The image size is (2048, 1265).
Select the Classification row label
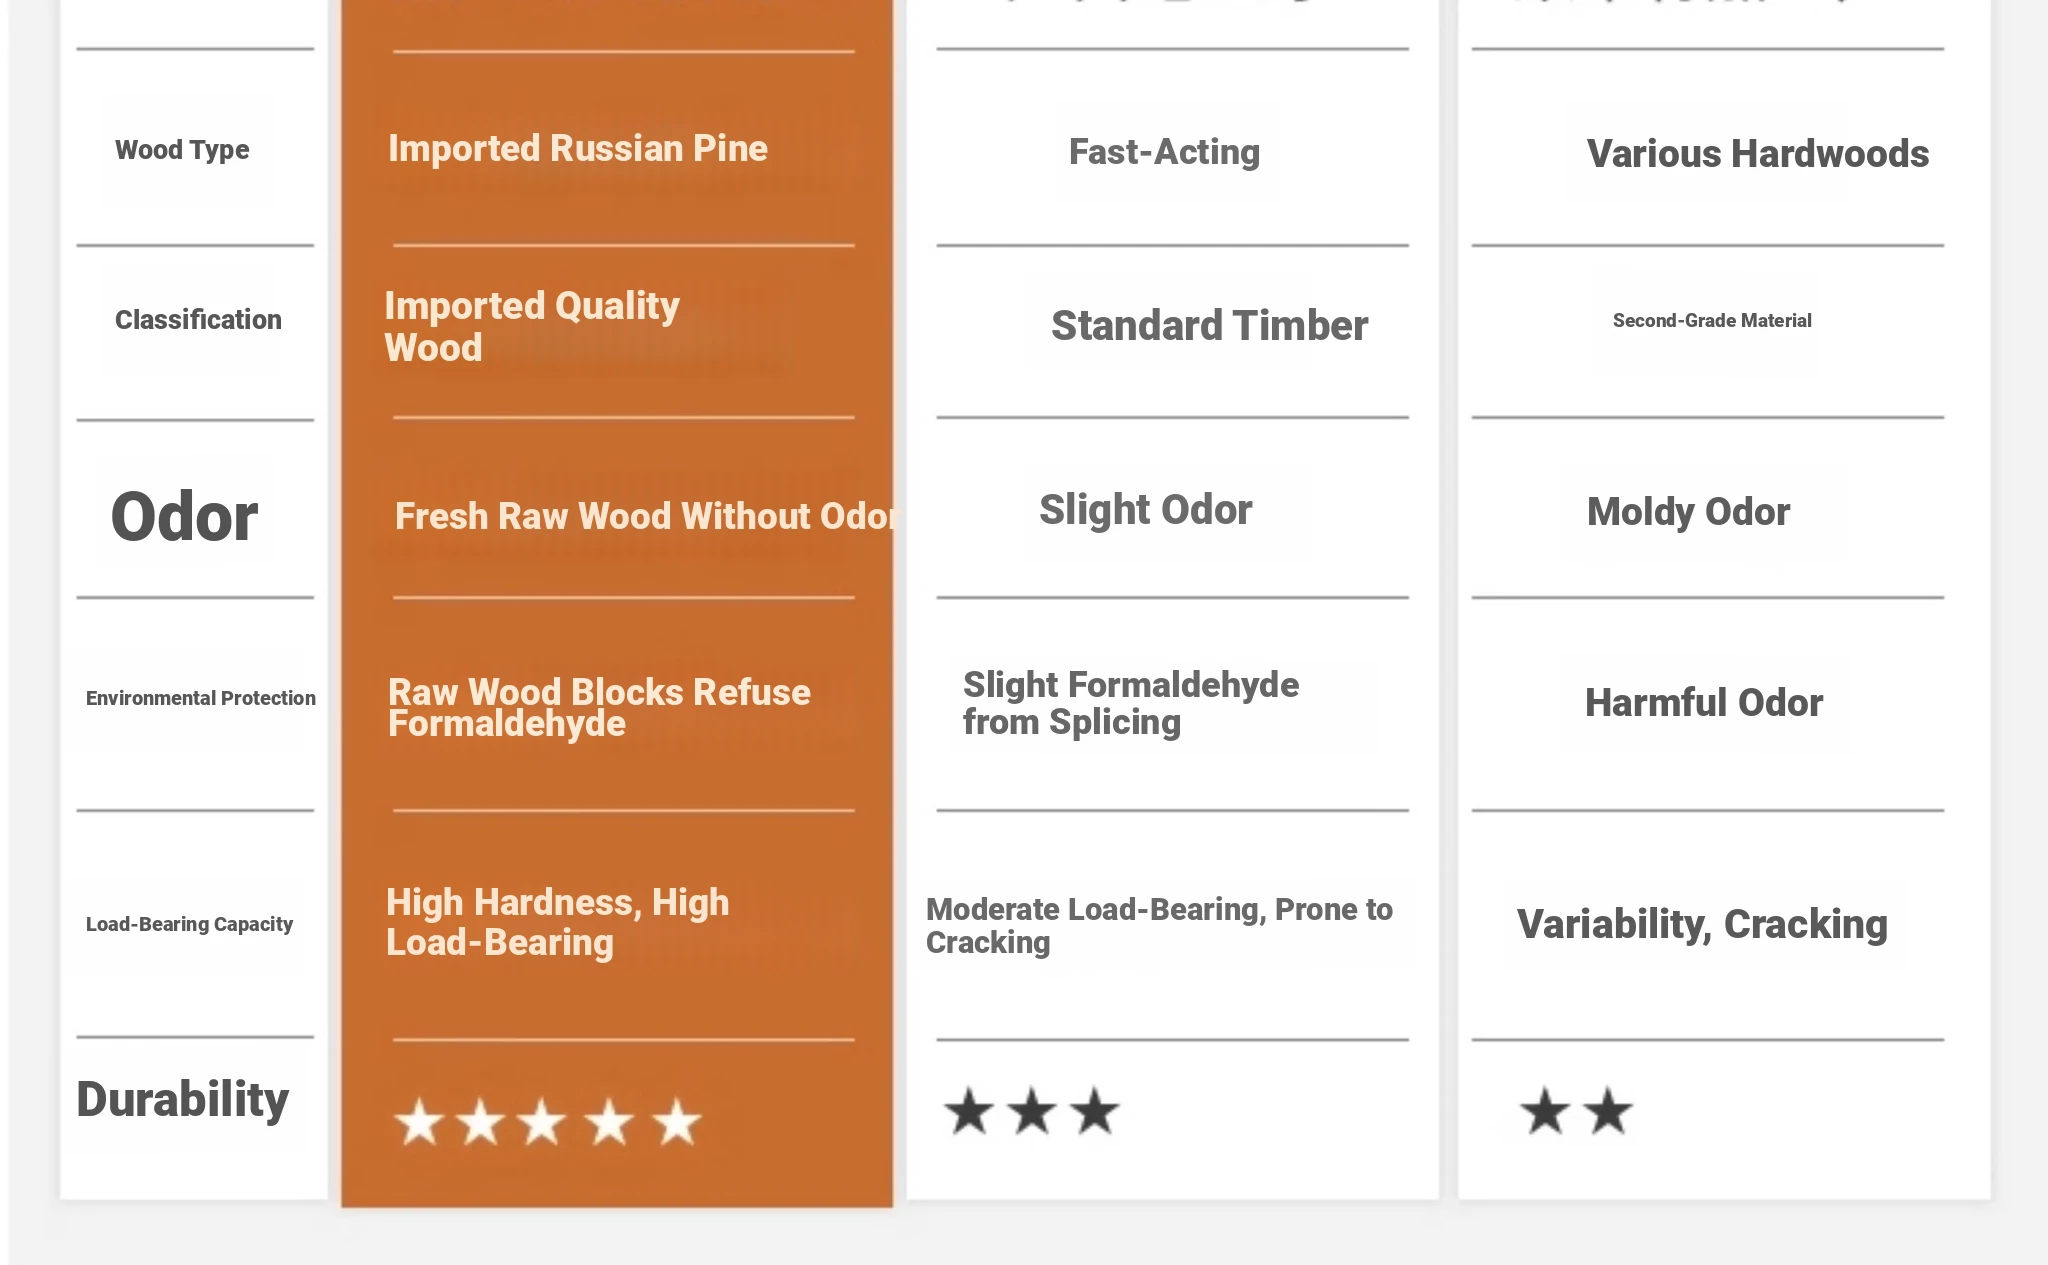198,320
